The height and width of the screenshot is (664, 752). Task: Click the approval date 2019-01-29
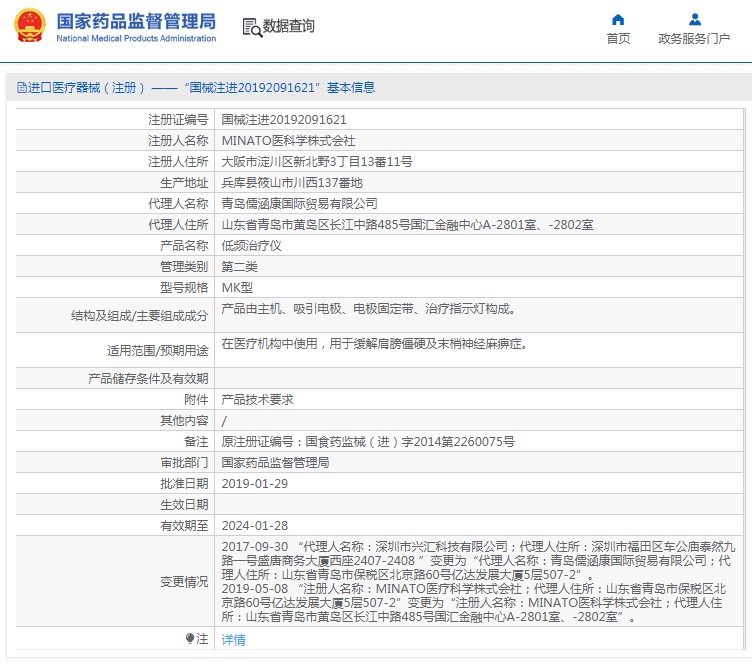[x=254, y=483]
